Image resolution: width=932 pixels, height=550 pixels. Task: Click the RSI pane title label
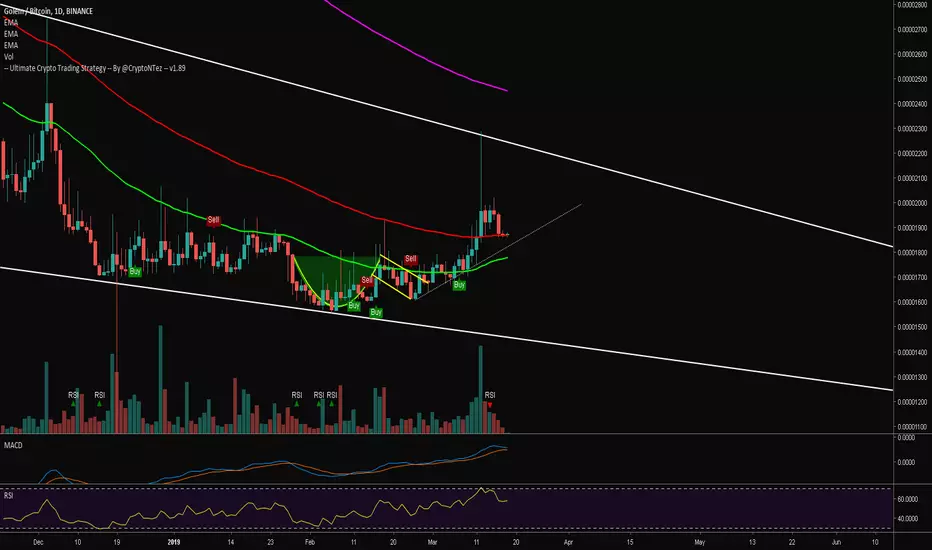coord(8,495)
